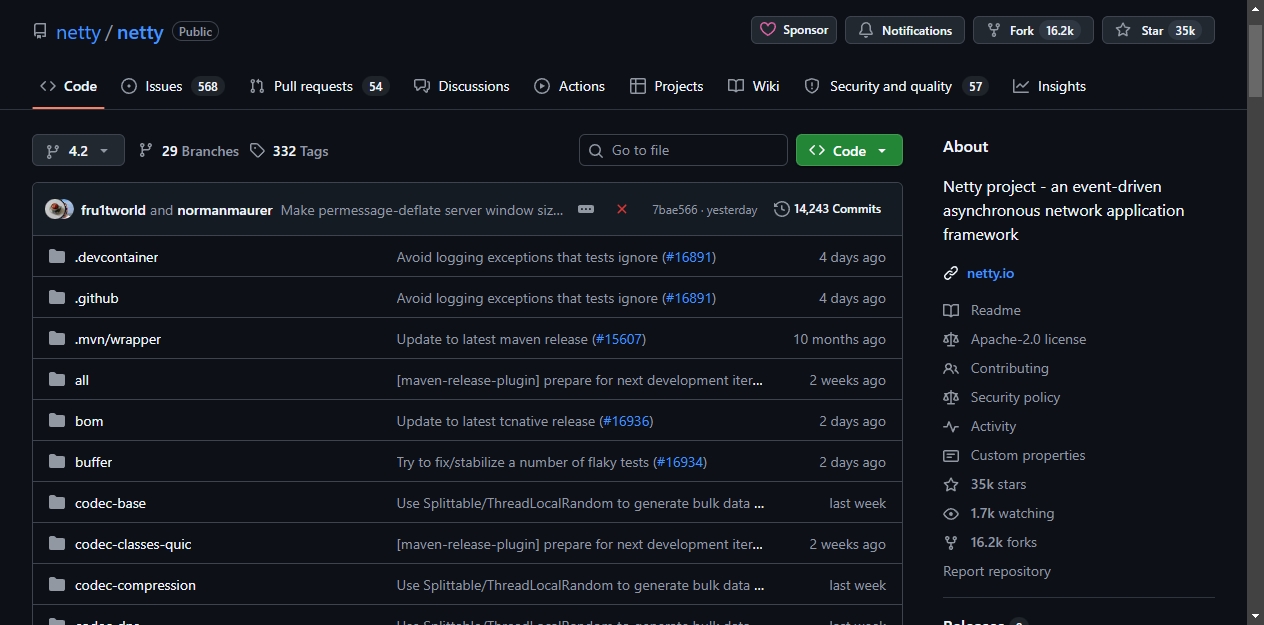
Task: Click the Star icon in header
Action: pyautogui.click(x=1123, y=30)
